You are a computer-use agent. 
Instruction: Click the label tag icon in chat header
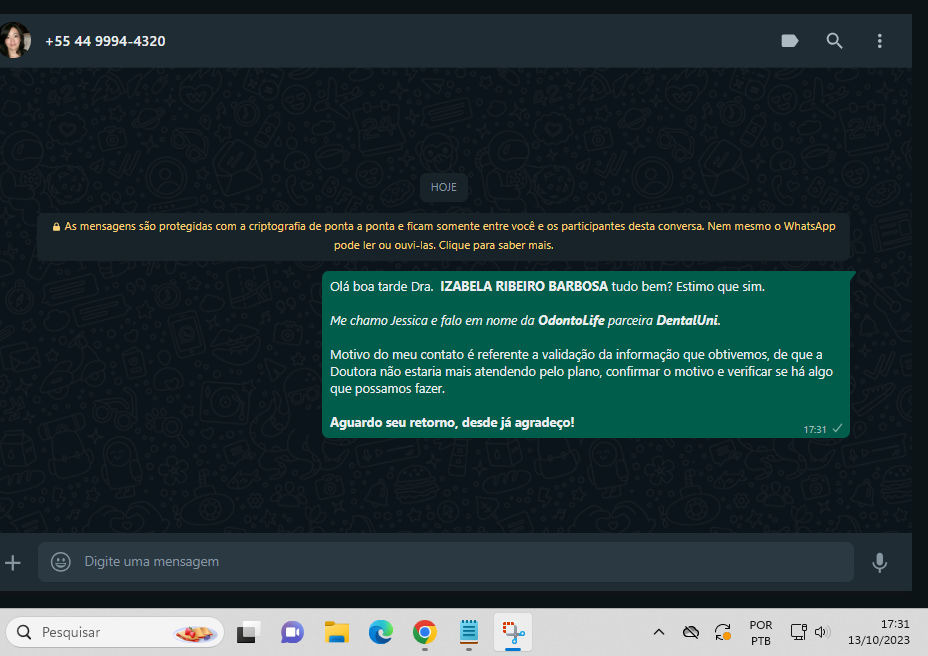[x=790, y=41]
